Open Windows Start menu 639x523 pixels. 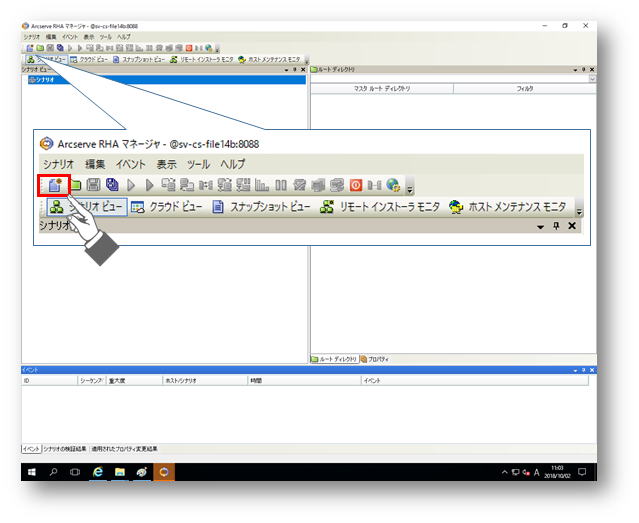coord(32,472)
